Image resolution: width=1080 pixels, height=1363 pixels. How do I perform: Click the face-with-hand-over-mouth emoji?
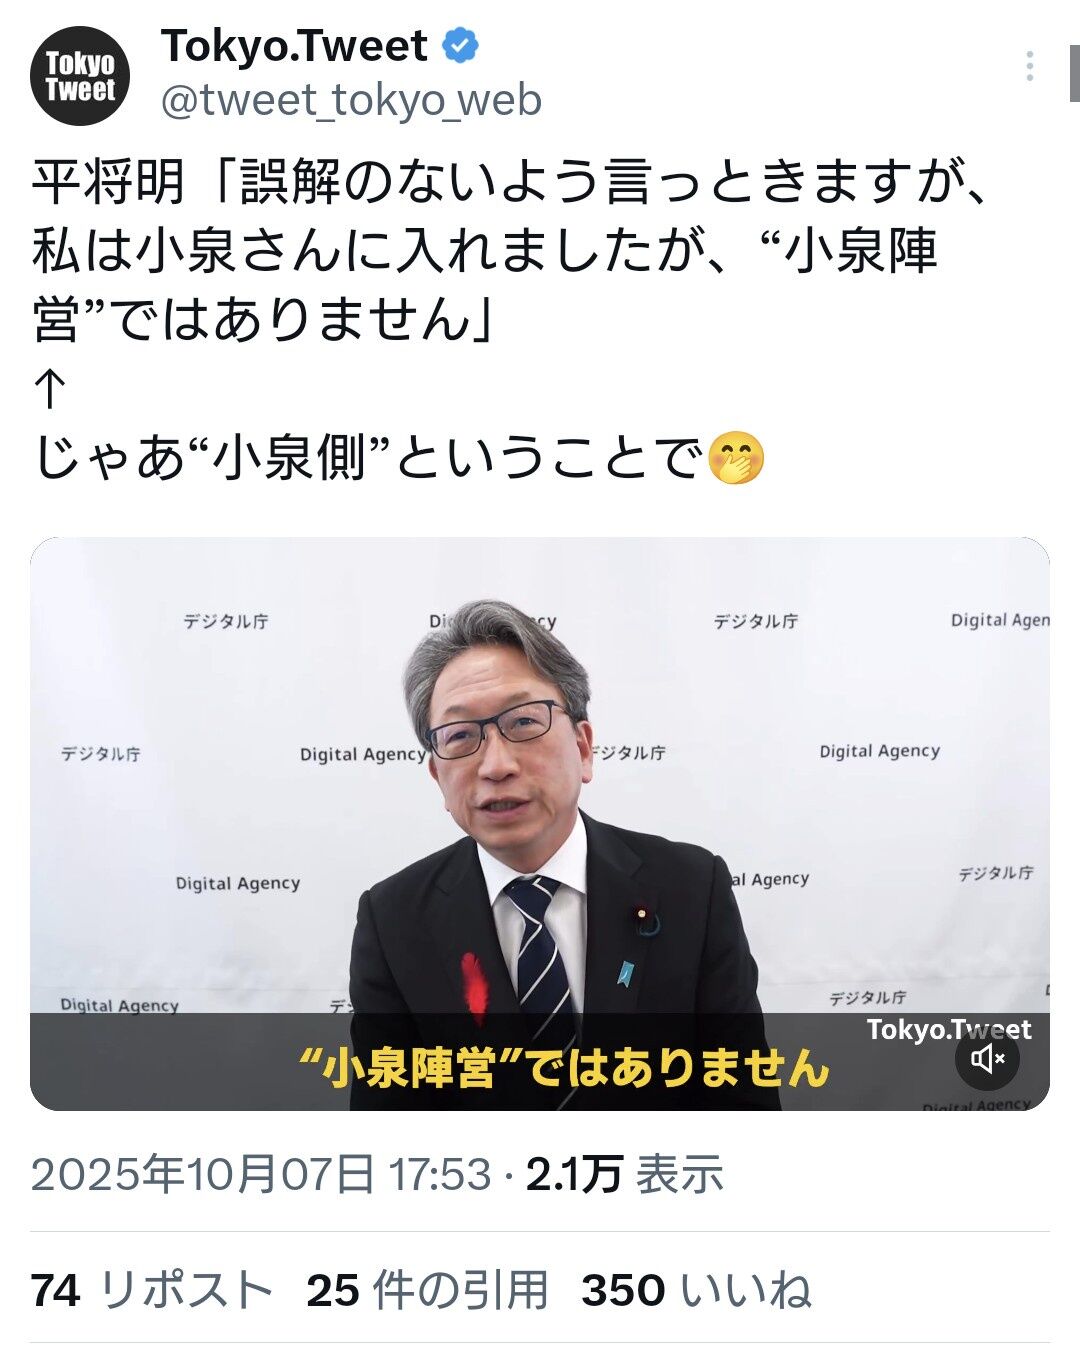(736, 459)
